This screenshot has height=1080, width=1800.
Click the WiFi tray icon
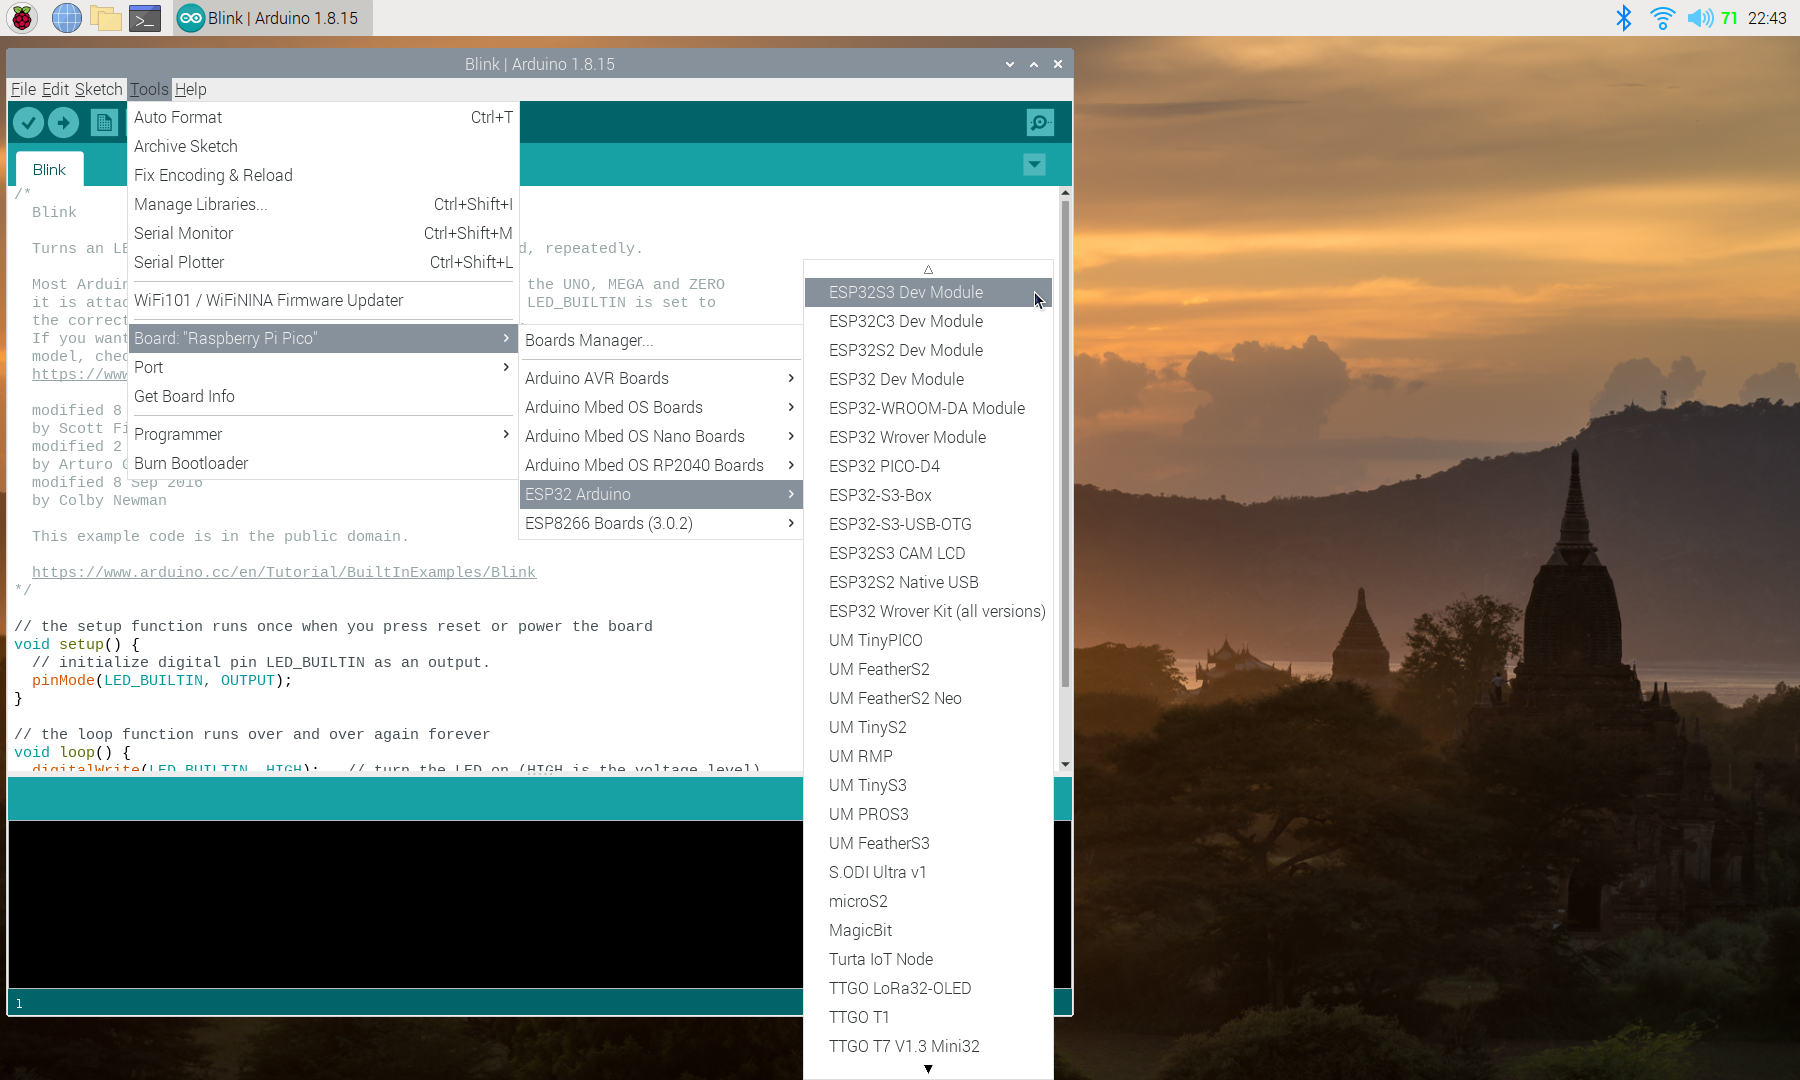pyautogui.click(x=1662, y=18)
